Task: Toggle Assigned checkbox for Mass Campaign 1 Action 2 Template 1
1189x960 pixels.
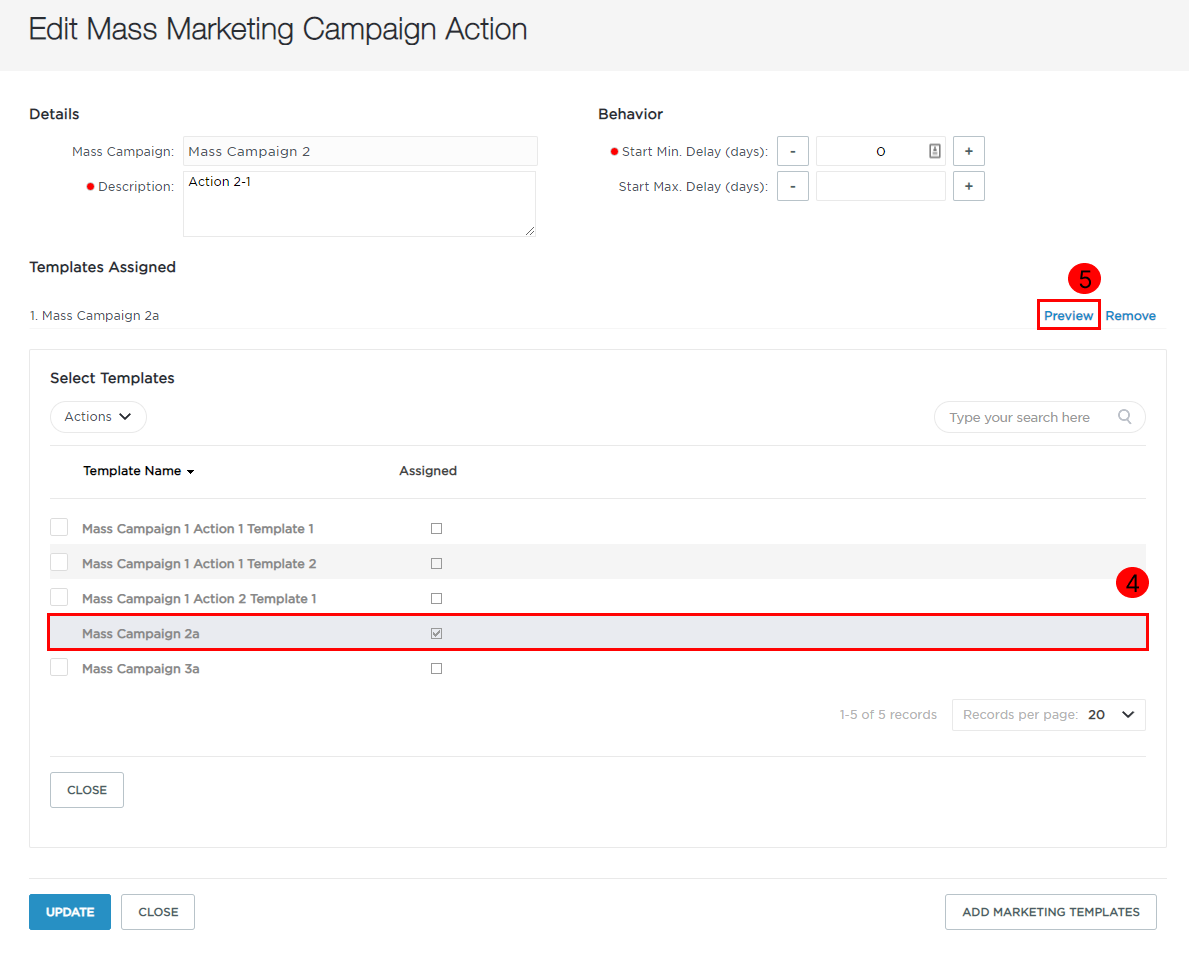Action: (x=436, y=598)
